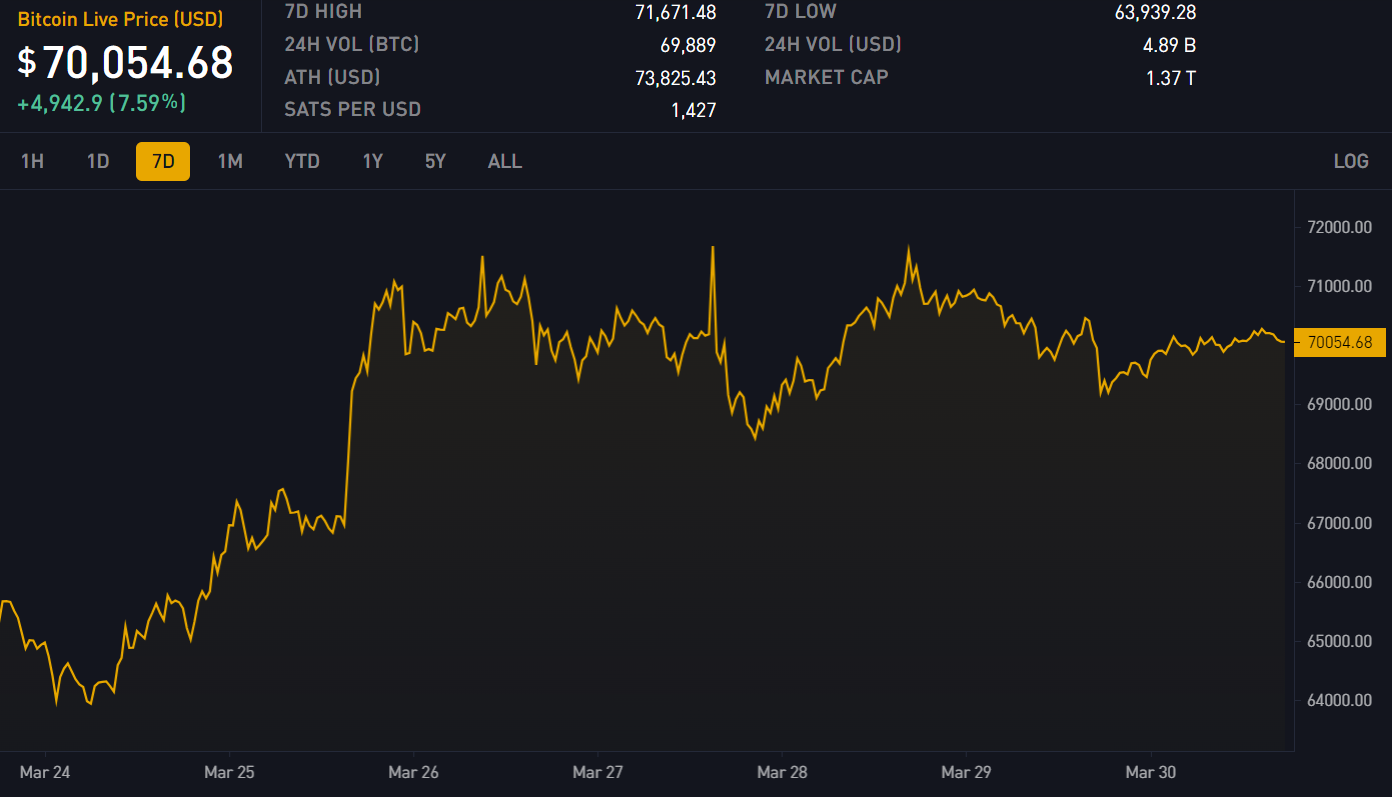The width and height of the screenshot is (1392, 797).
Task: Toggle LOG scale on chart
Action: click(1351, 161)
